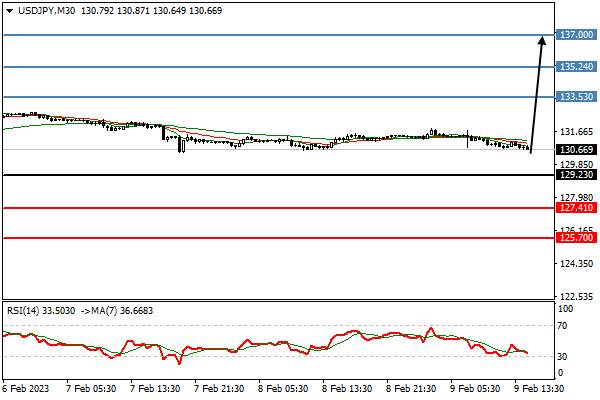
Task: Select the 133.530 price level label
Action: 576,96
